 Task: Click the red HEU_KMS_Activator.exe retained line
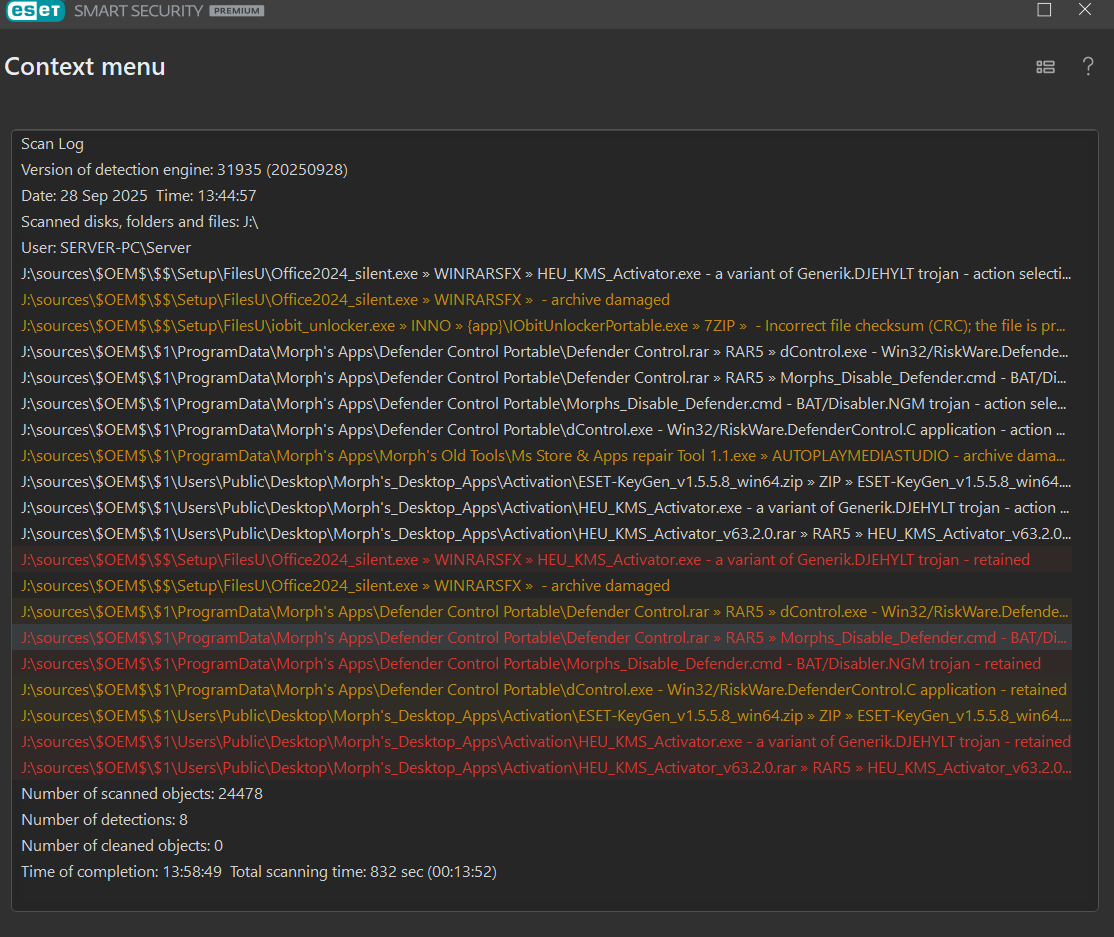point(545,742)
